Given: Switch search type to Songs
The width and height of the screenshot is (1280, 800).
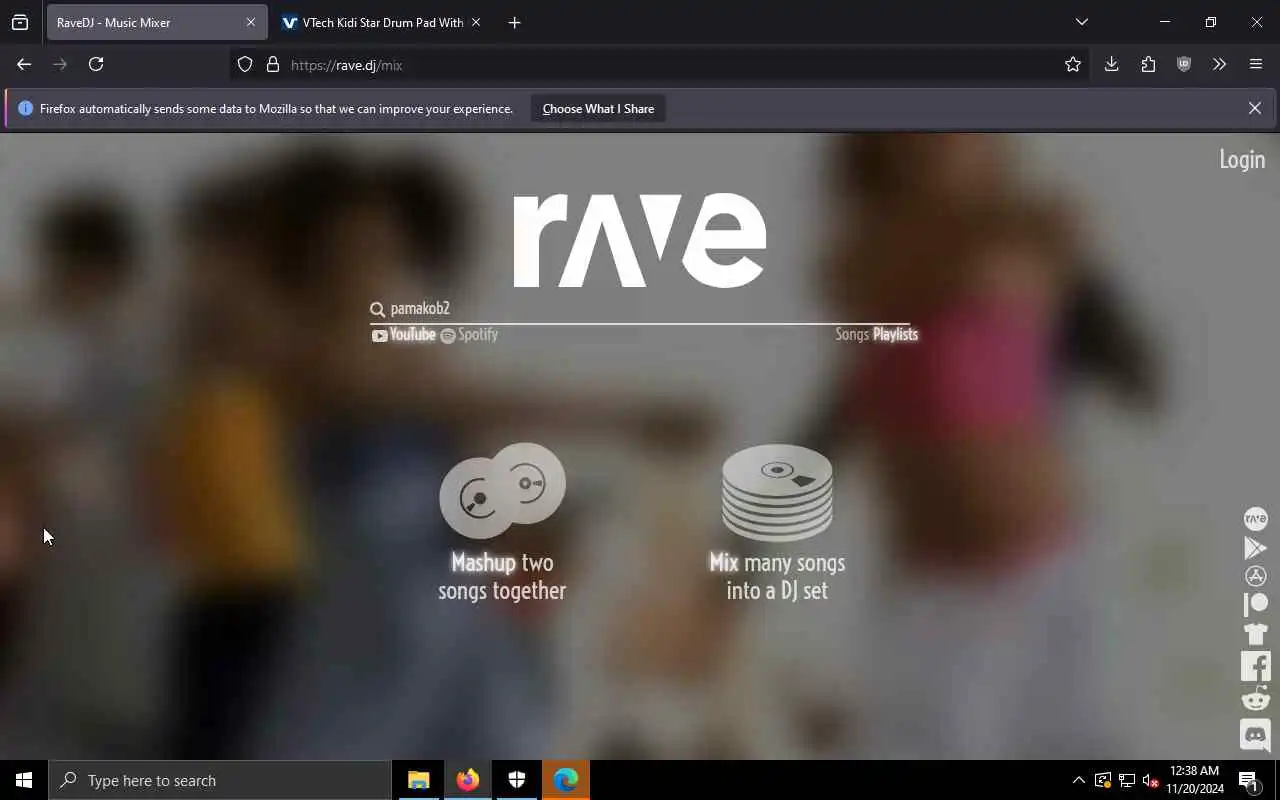Looking at the screenshot, I should point(852,334).
